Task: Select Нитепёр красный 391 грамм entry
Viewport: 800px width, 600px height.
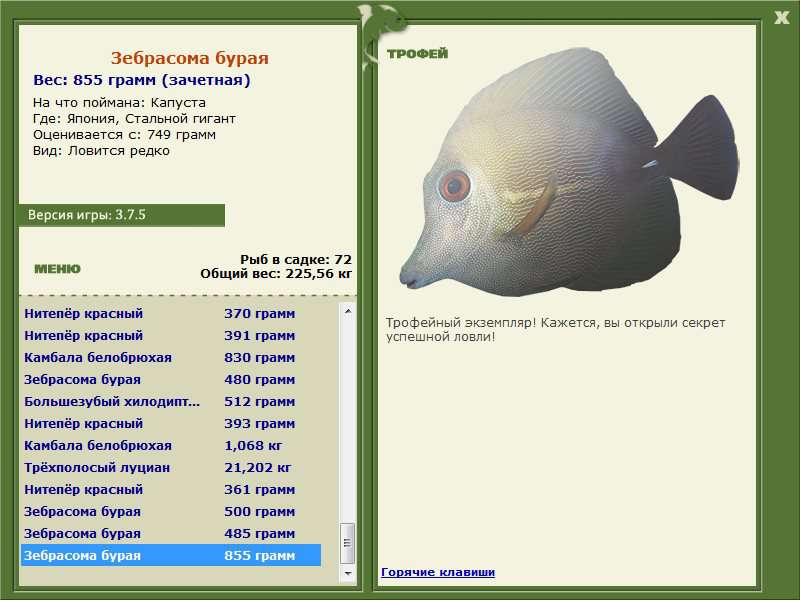Action: (160, 336)
